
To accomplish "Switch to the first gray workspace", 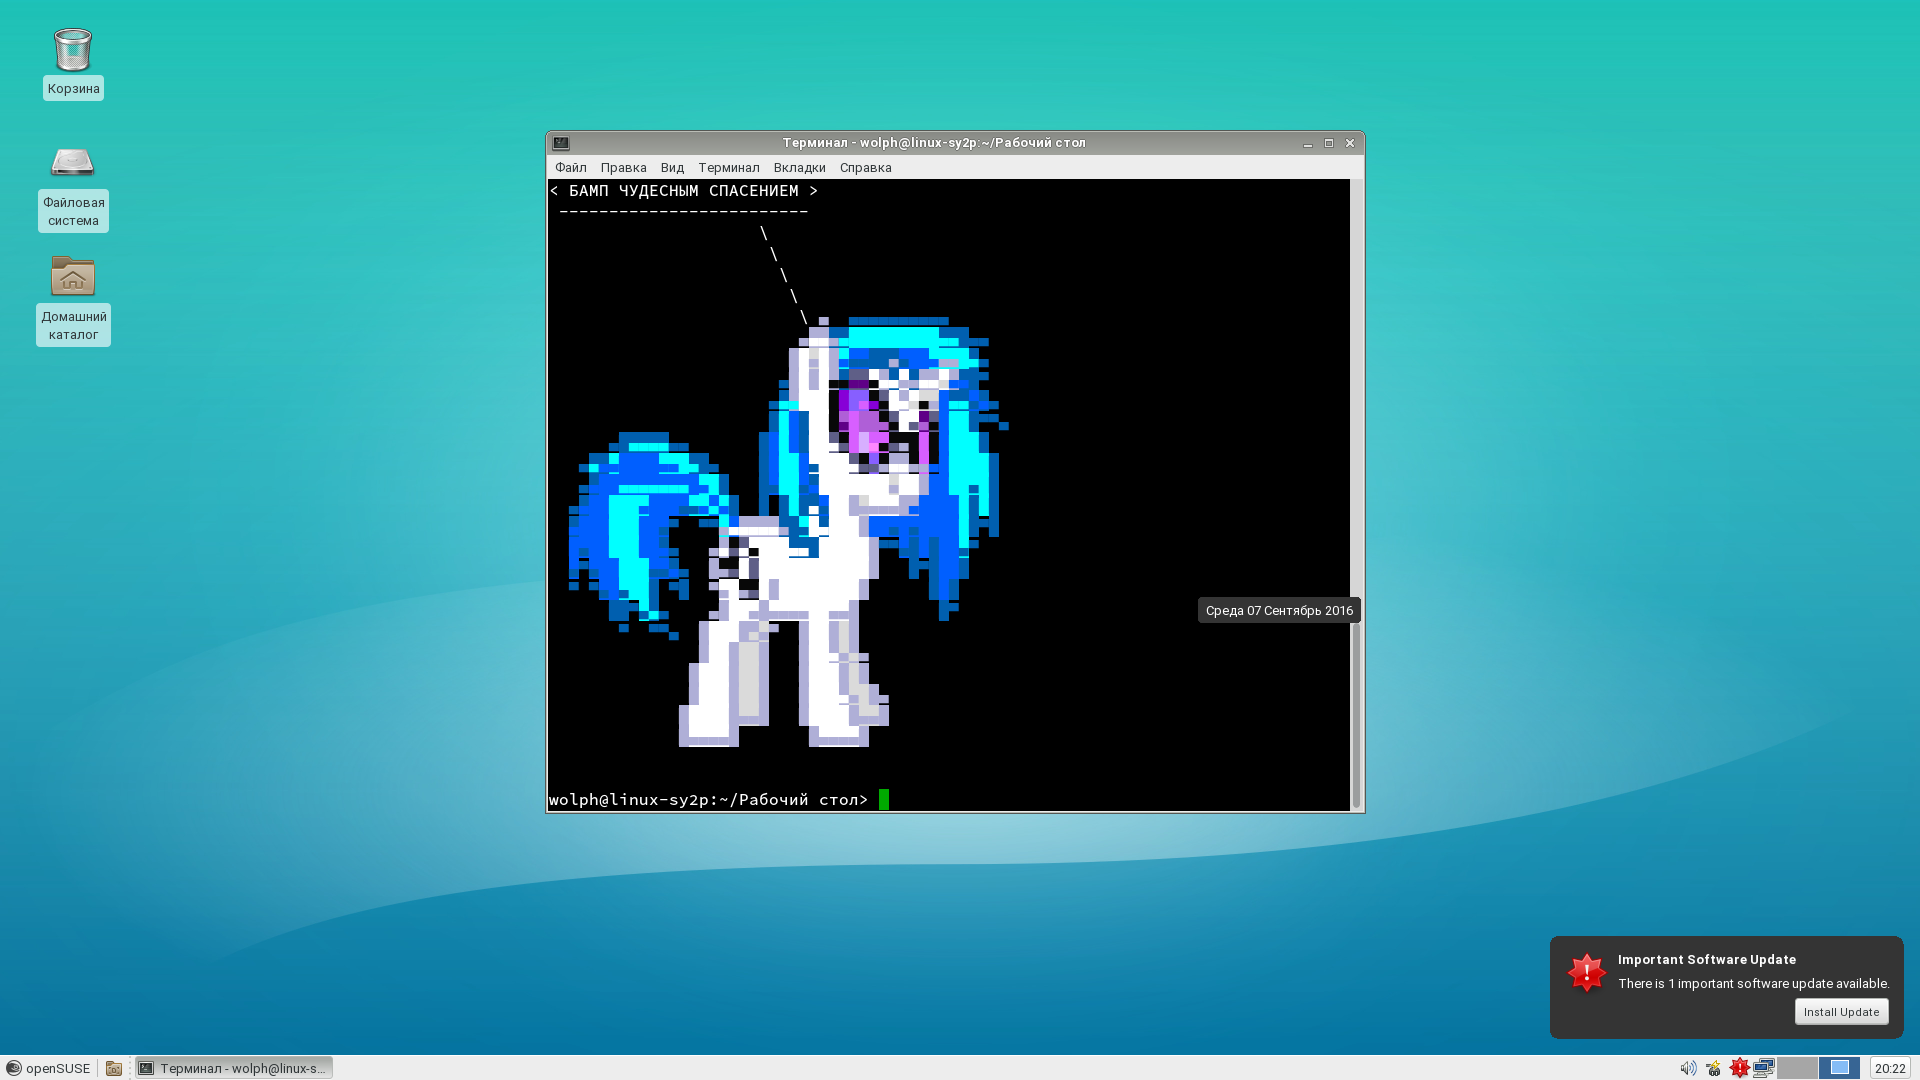I will click(x=1798, y=1068).
